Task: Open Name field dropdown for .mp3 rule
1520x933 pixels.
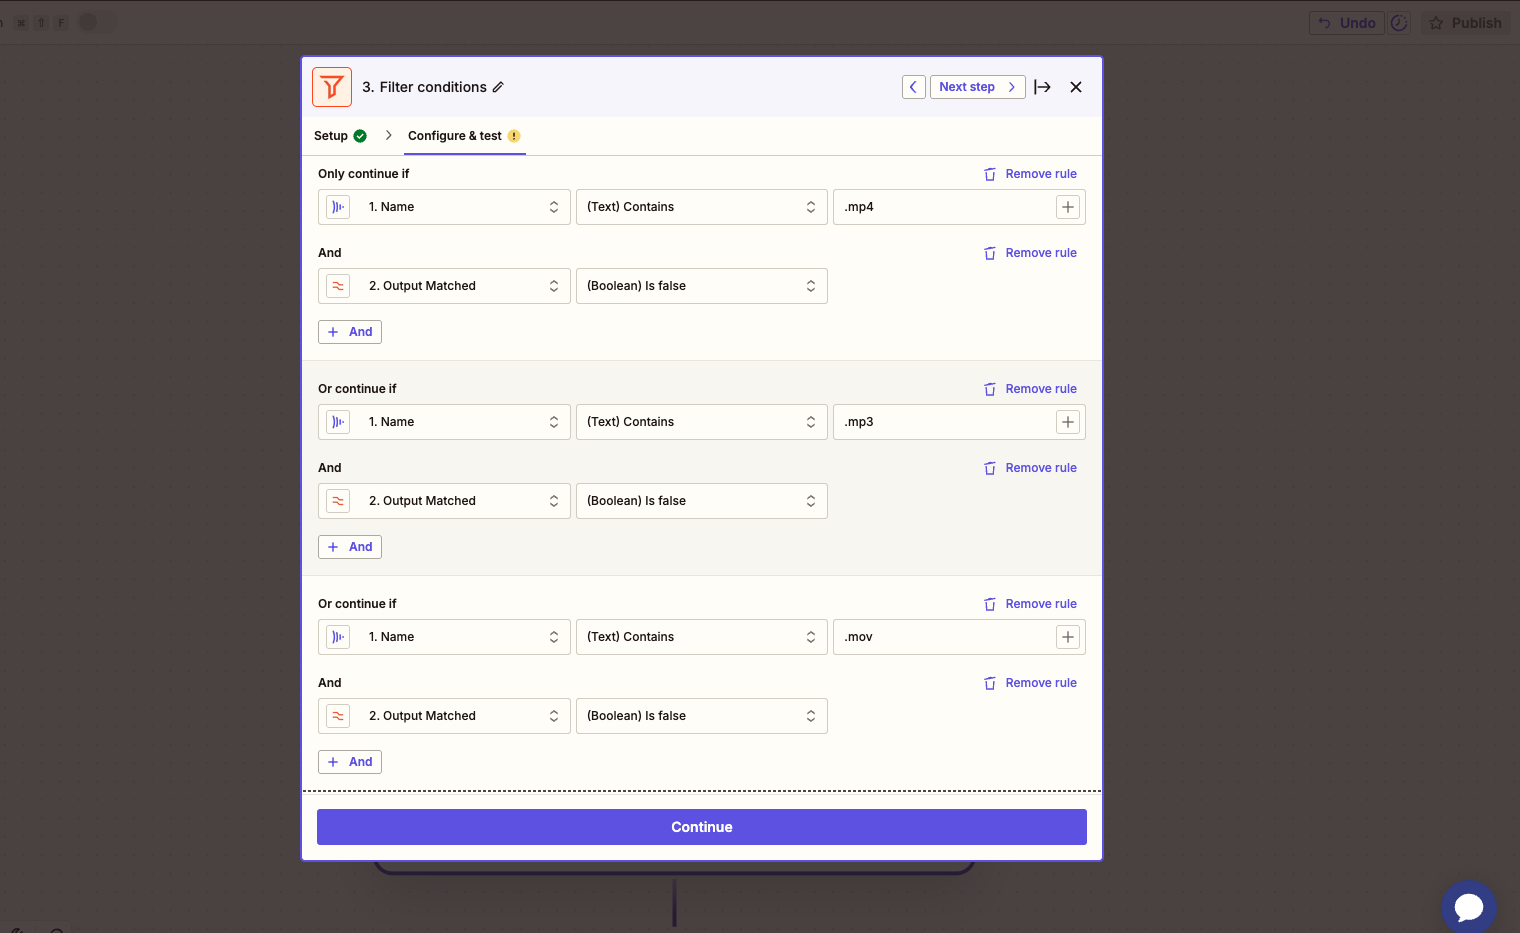Action: point(444,422)
